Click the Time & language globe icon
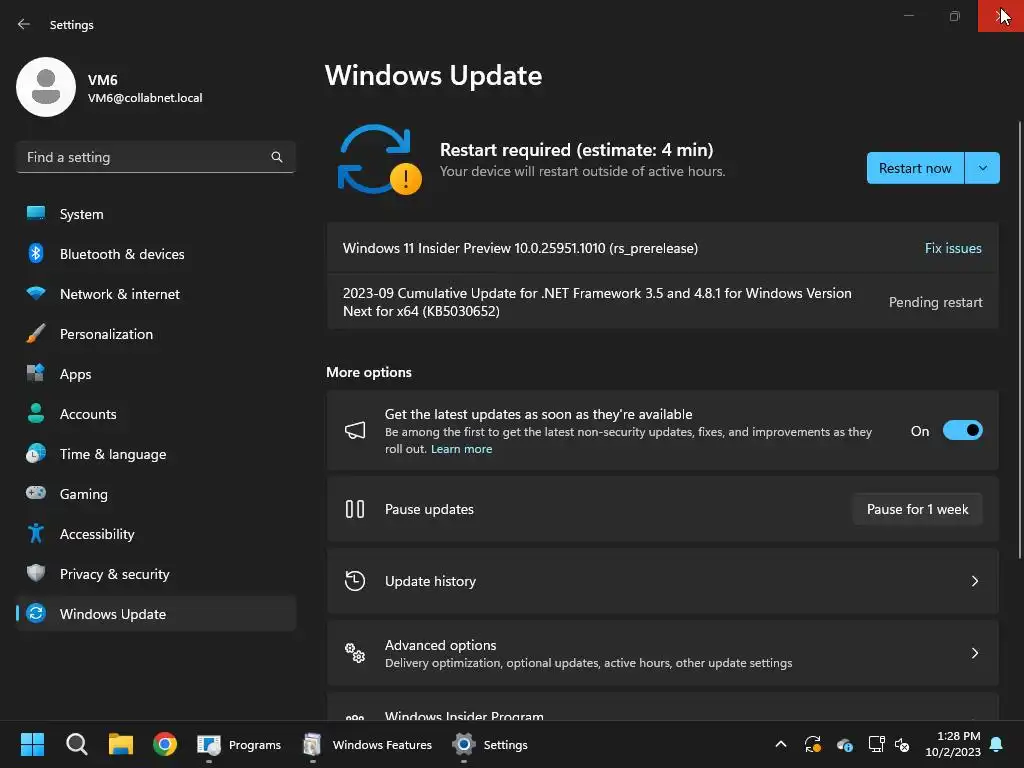The width and height of the screenshot is (1024, 768). point(36,453)
